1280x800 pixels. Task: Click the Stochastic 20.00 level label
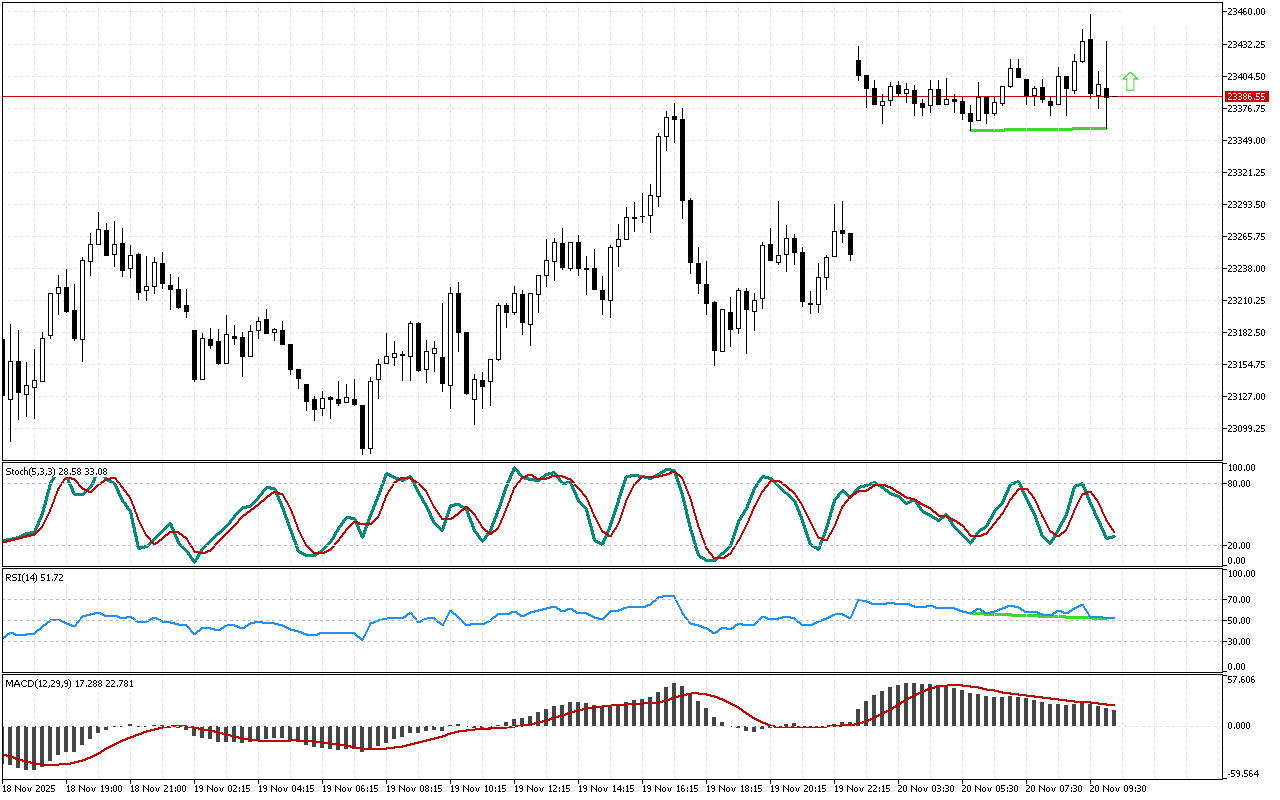click(1240, 545)
